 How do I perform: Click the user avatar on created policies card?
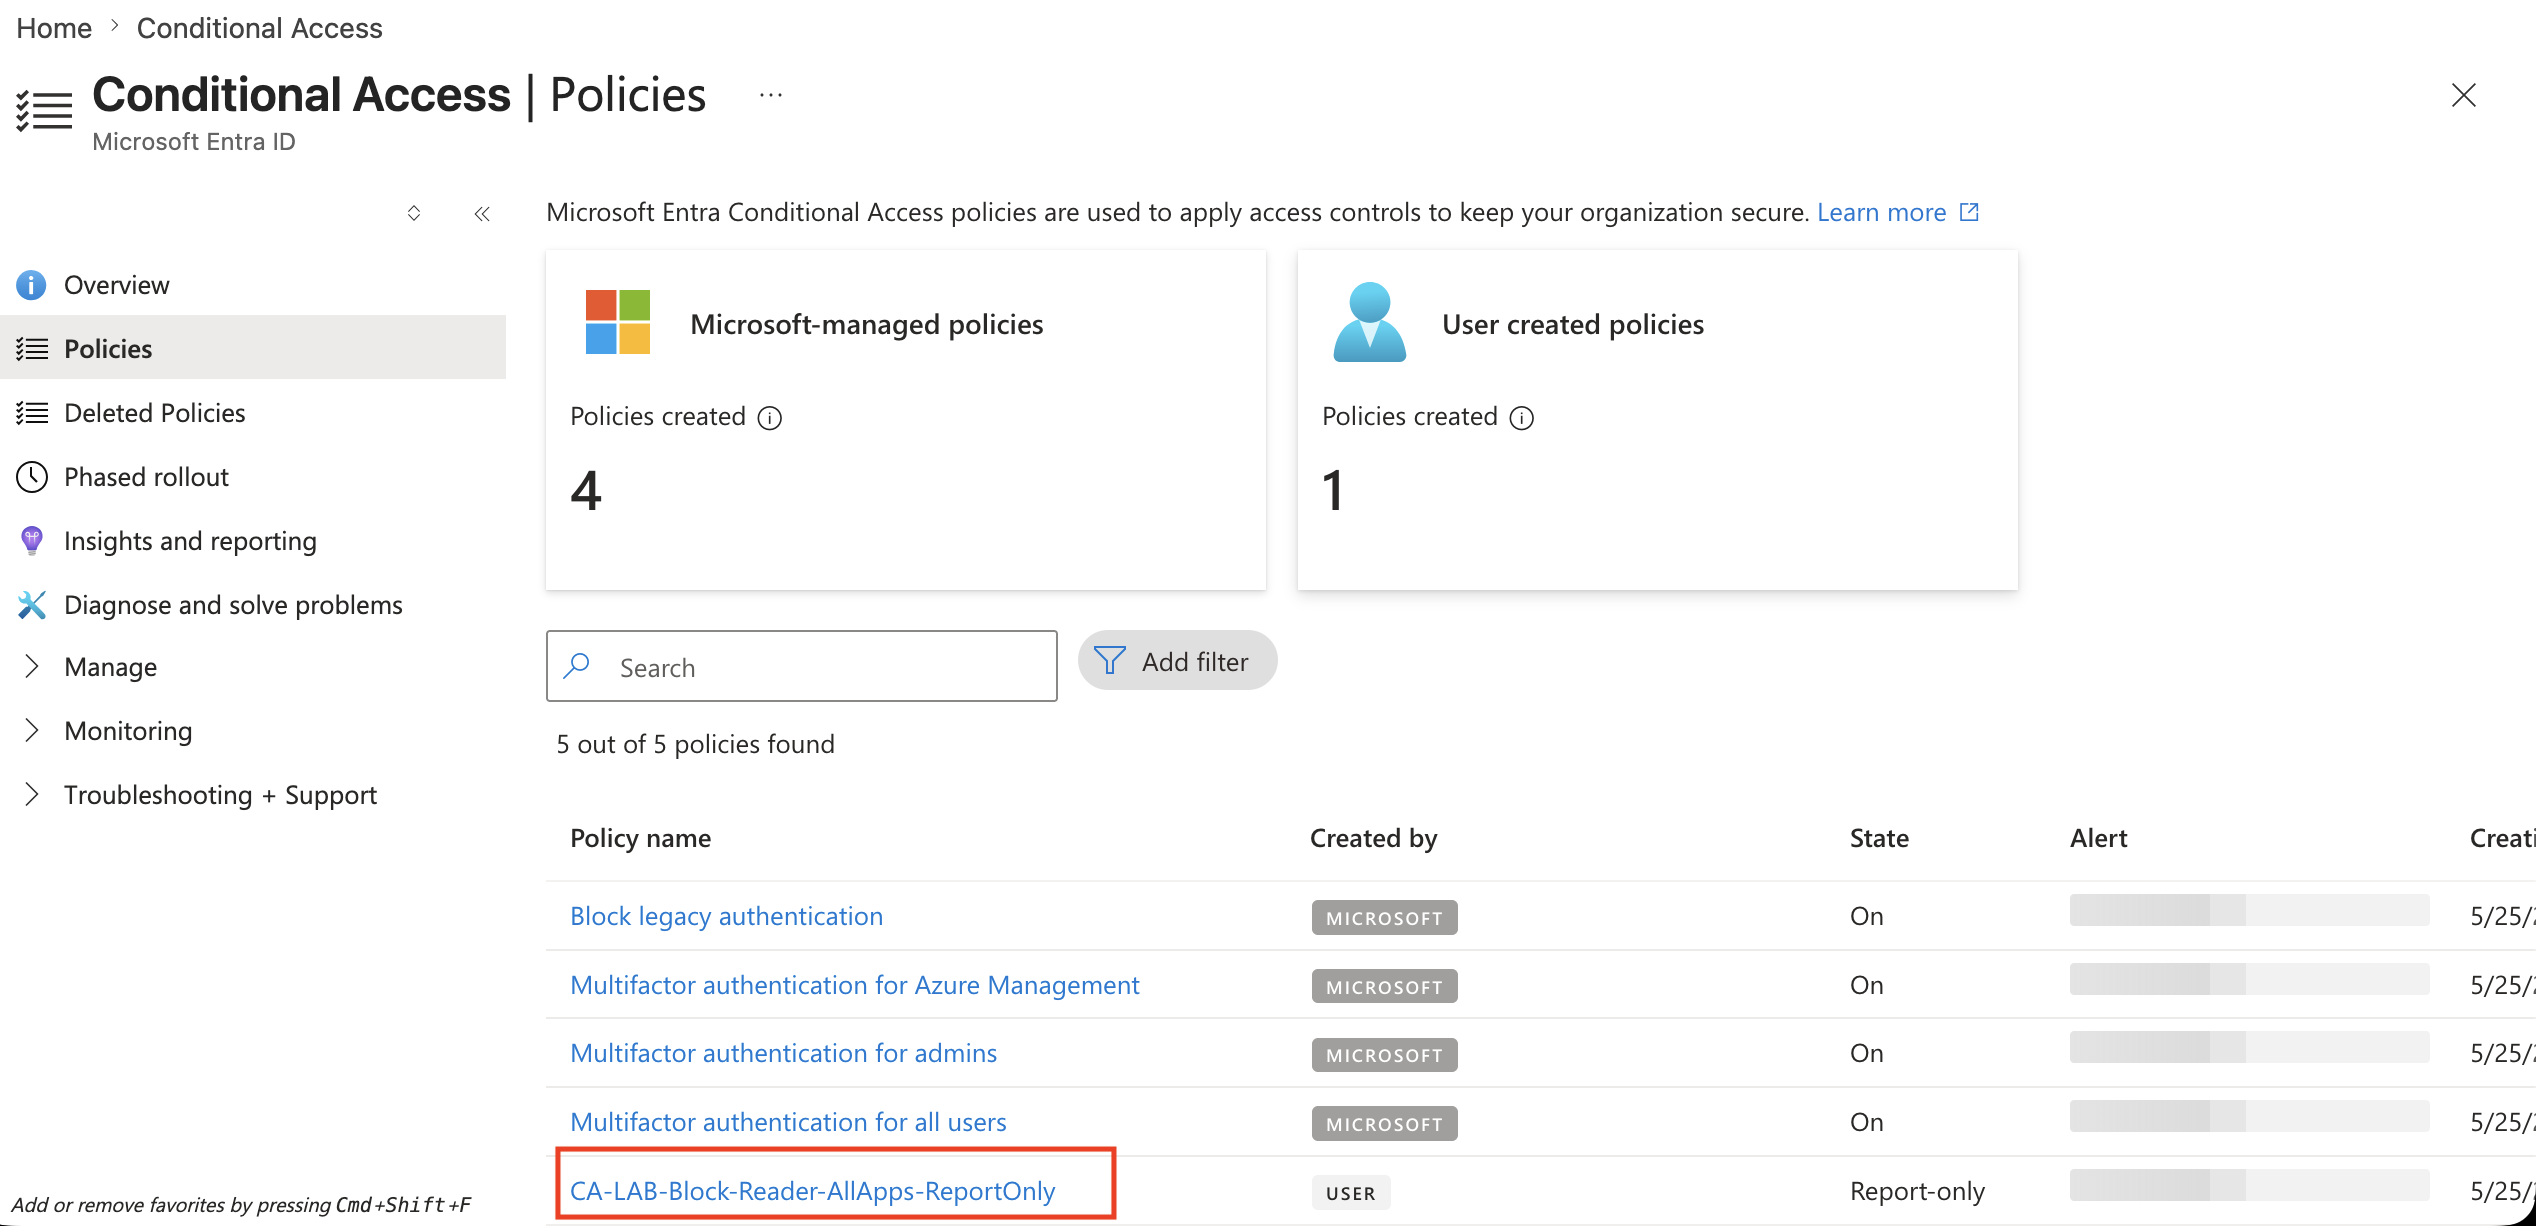point(1370,322)
